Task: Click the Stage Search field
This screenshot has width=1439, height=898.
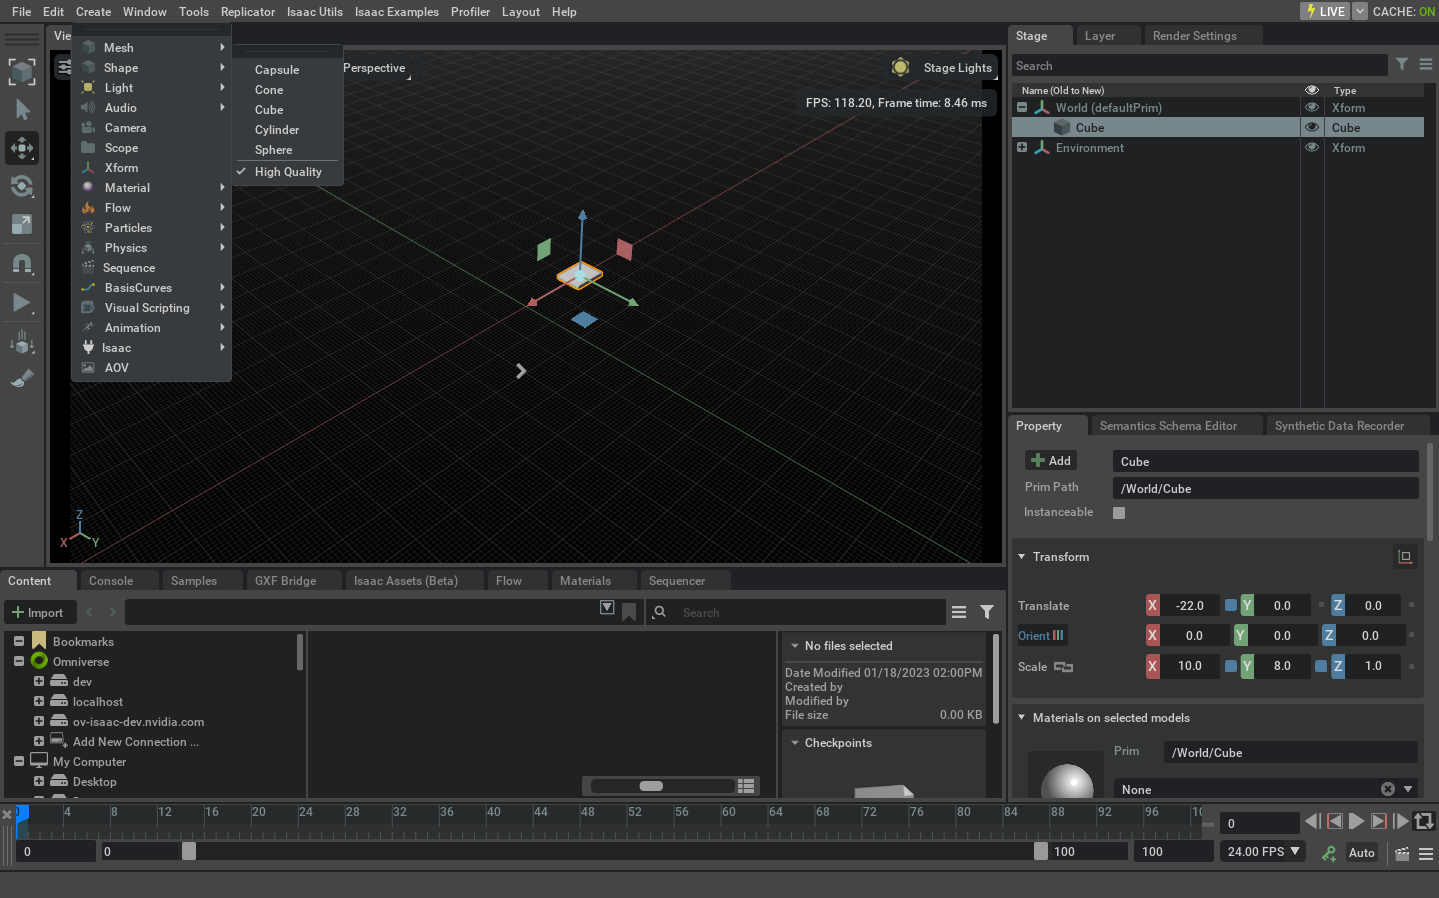Action: point(1199,65)
